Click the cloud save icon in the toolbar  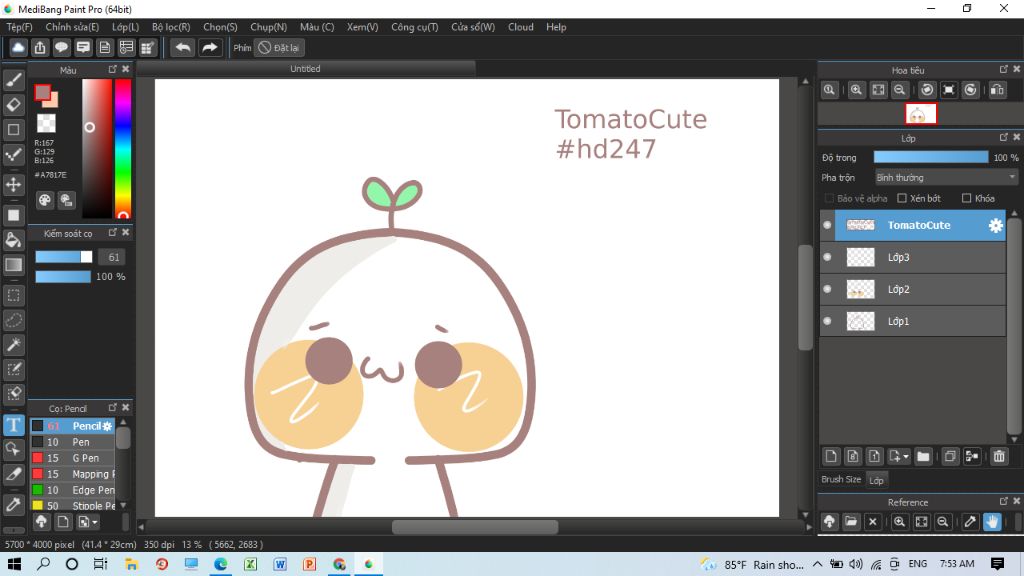[18, 48]
